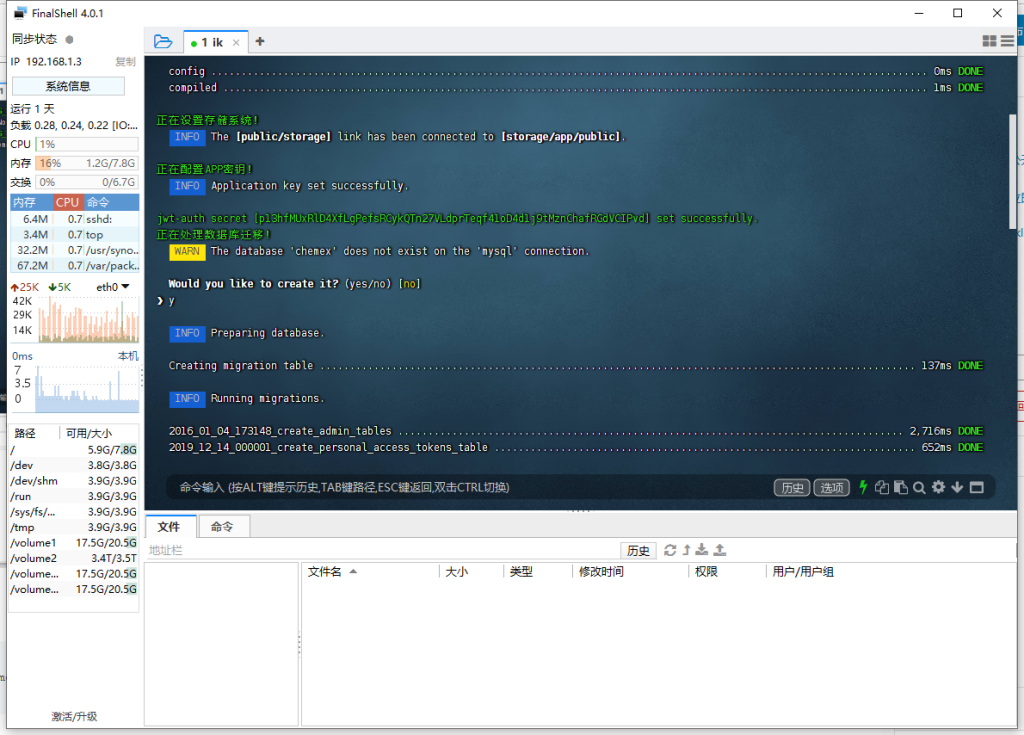The width and height of the screenshot is (1024, 735).
Task: Expand the eth0 network interface dropdown
Action: (x=113, y=287)
